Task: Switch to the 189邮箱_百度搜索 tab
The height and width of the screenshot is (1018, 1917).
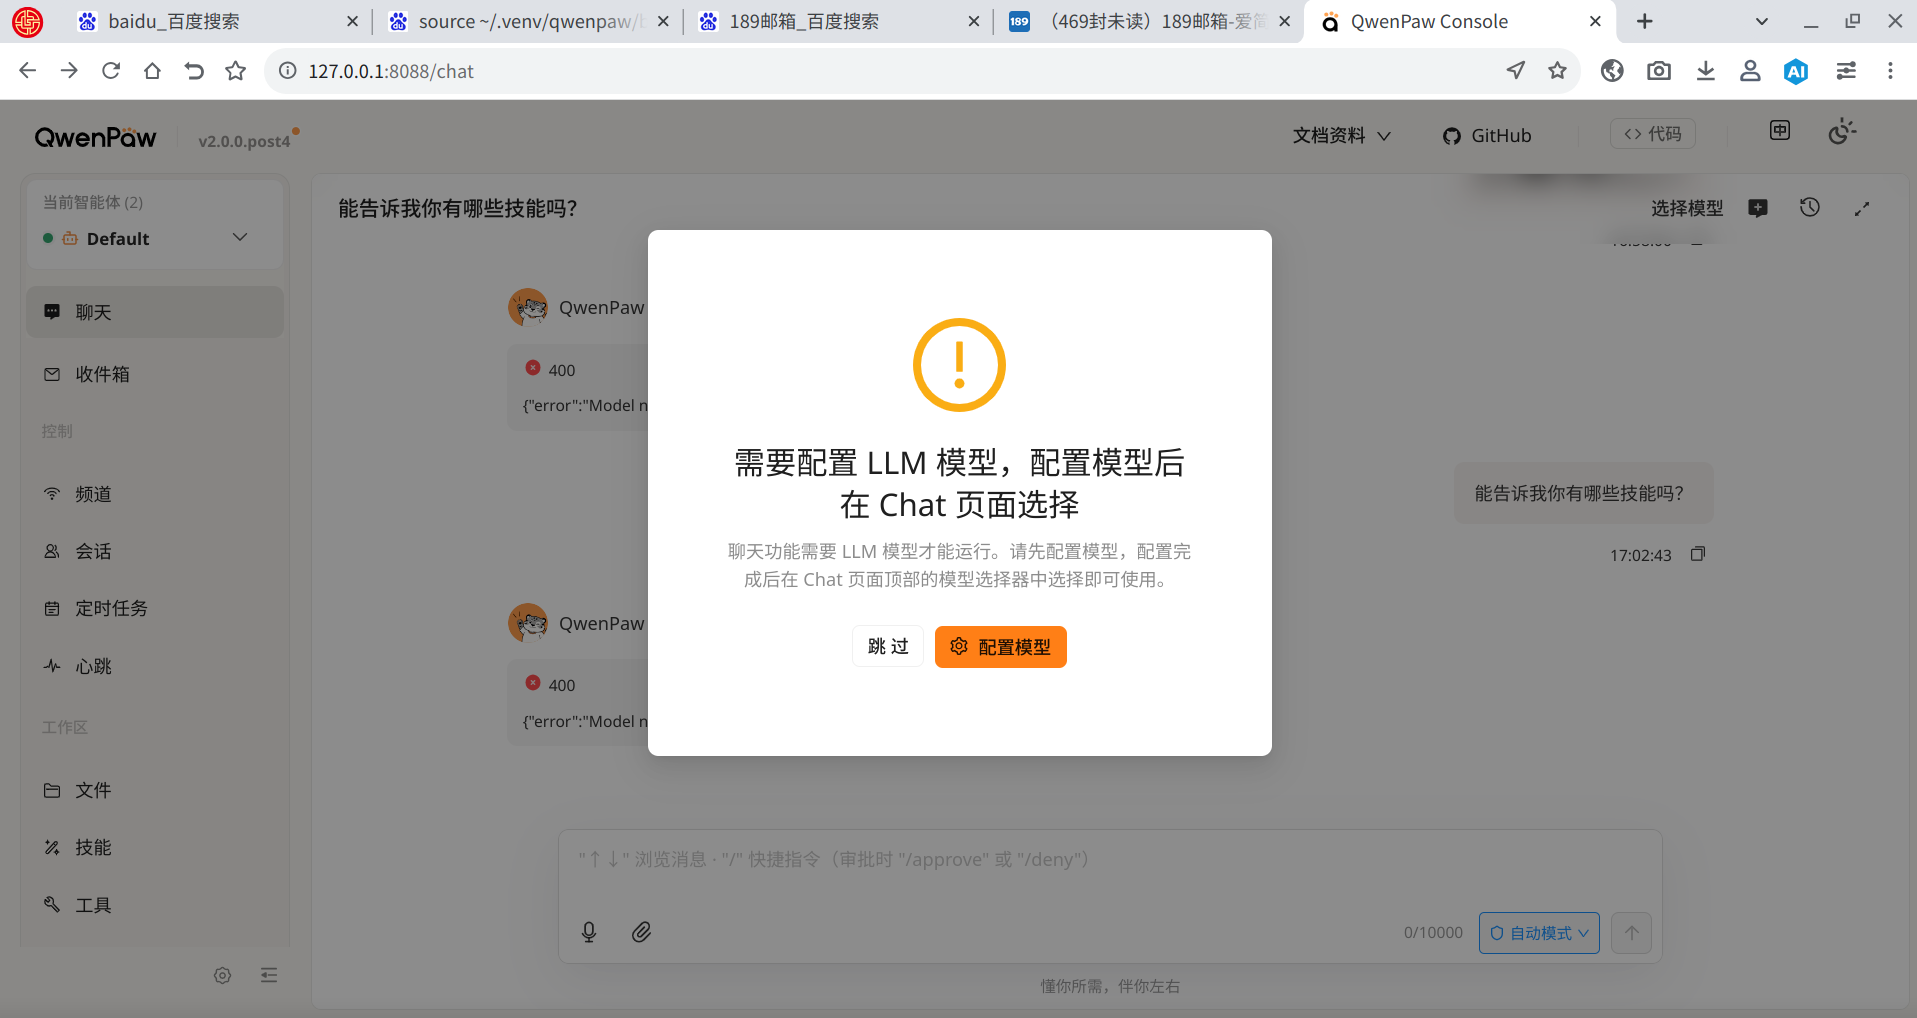Action: click(838, 21)
